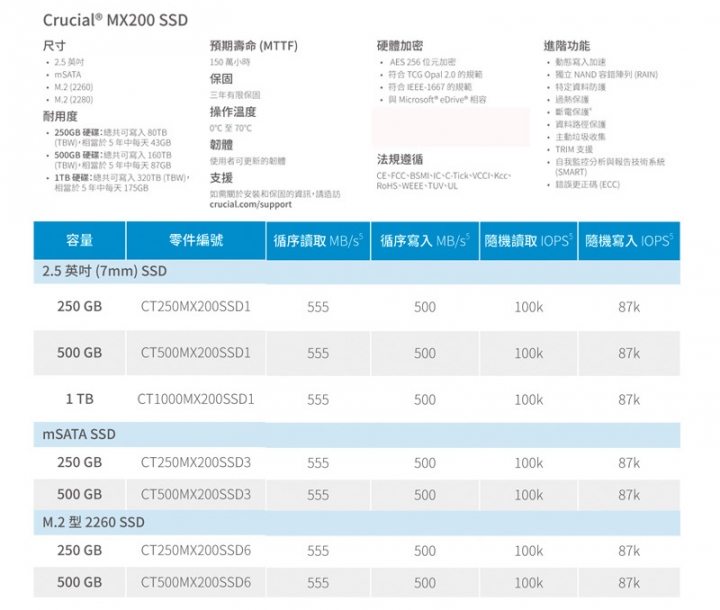Click the 0°C 至 70°C temperature text

point(231,129)
